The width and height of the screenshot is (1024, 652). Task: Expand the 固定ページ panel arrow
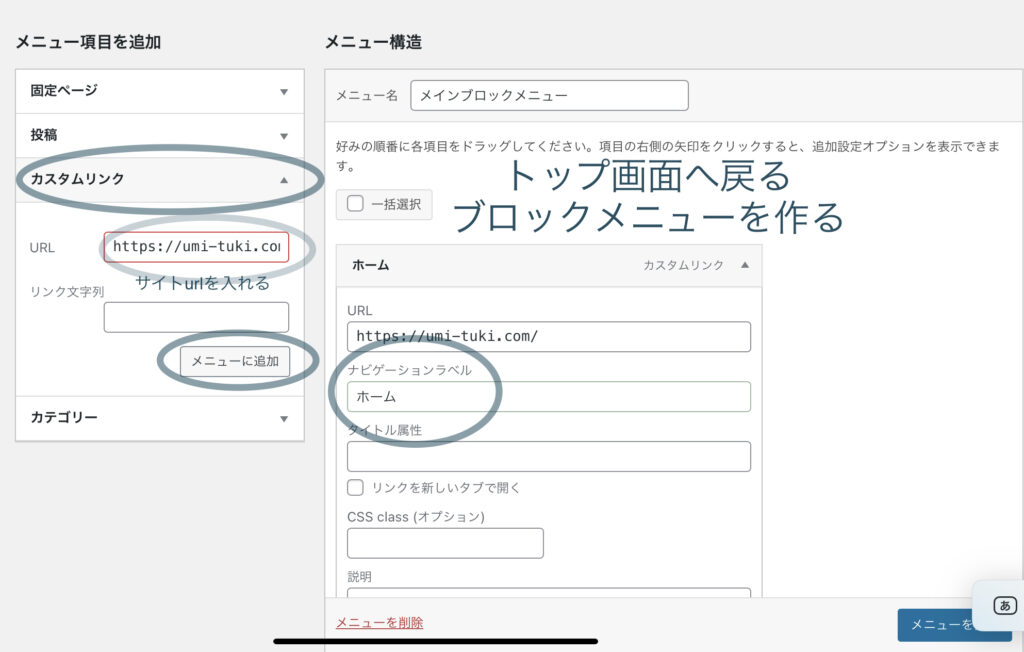point(284,92)
